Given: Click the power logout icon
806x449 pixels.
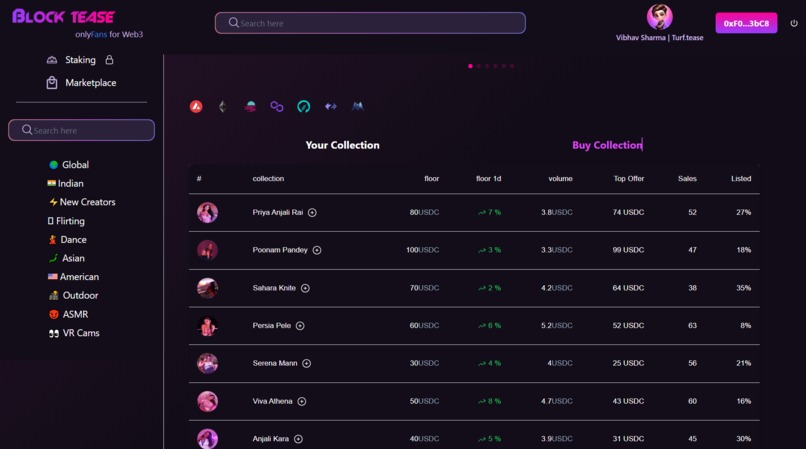Looking at the screenshot, I should pyautogui.click(x=794, y=23).
